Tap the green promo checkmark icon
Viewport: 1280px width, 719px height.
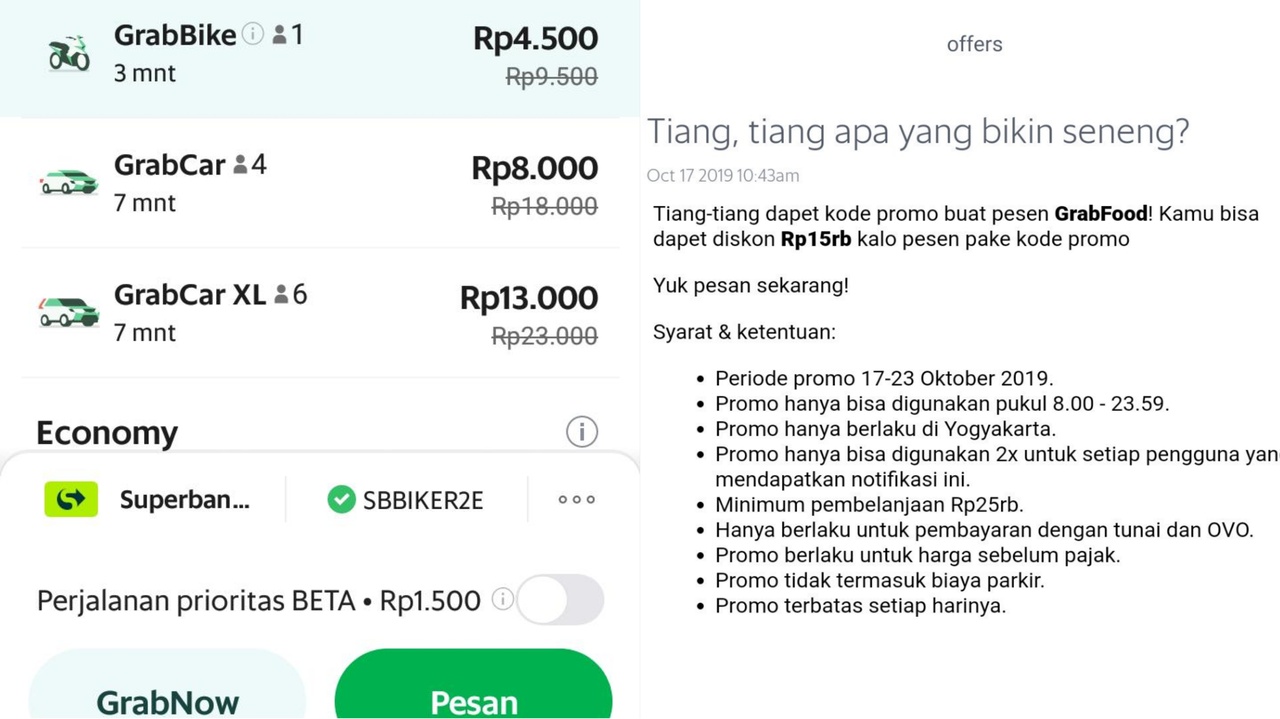pyautogui.click(x=341, y=500)
